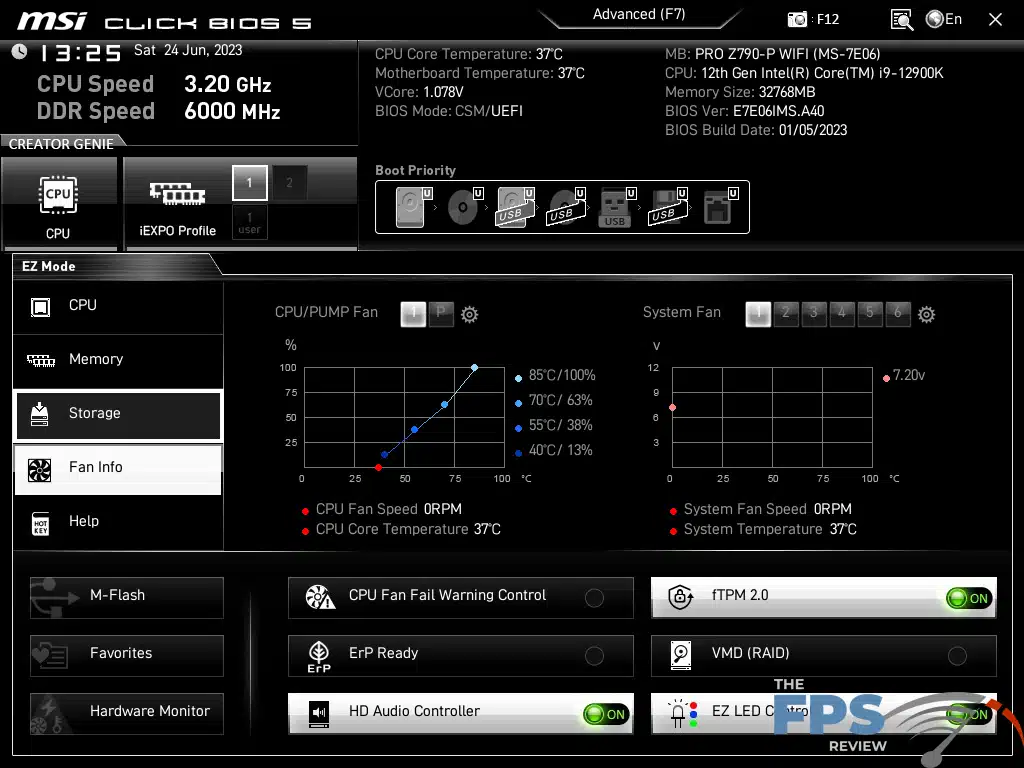Select System Fan 5 tab
This screenshot has width=1024, height=768.
870,313
